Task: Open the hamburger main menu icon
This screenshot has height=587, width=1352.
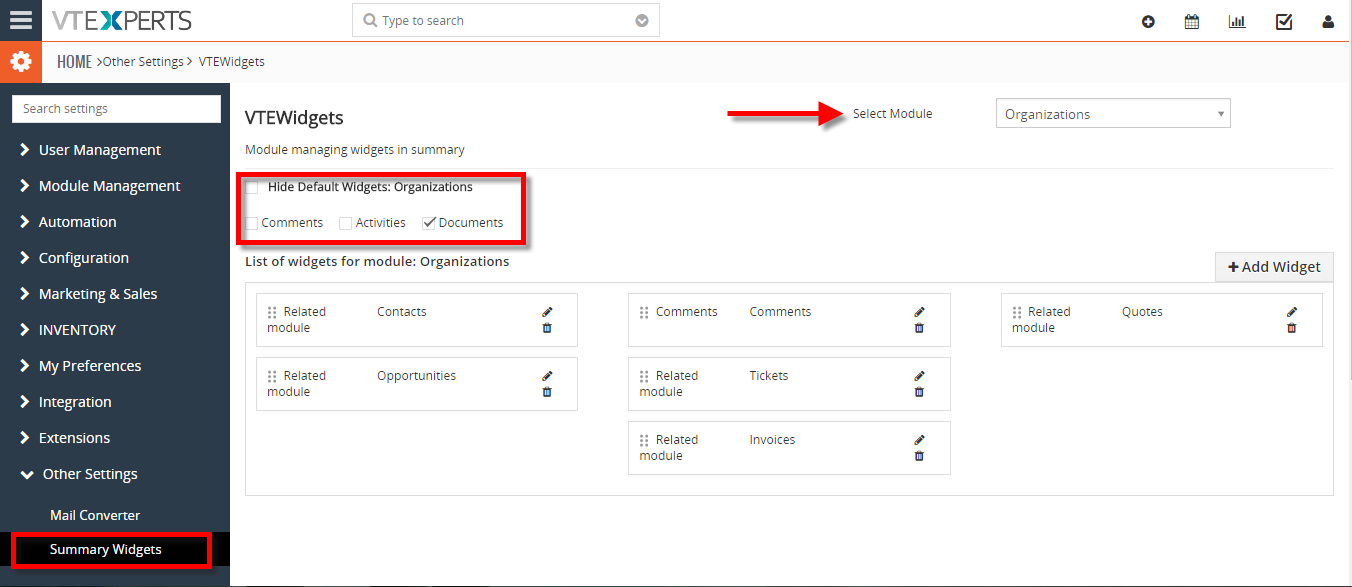Action: tap(21, 20)
